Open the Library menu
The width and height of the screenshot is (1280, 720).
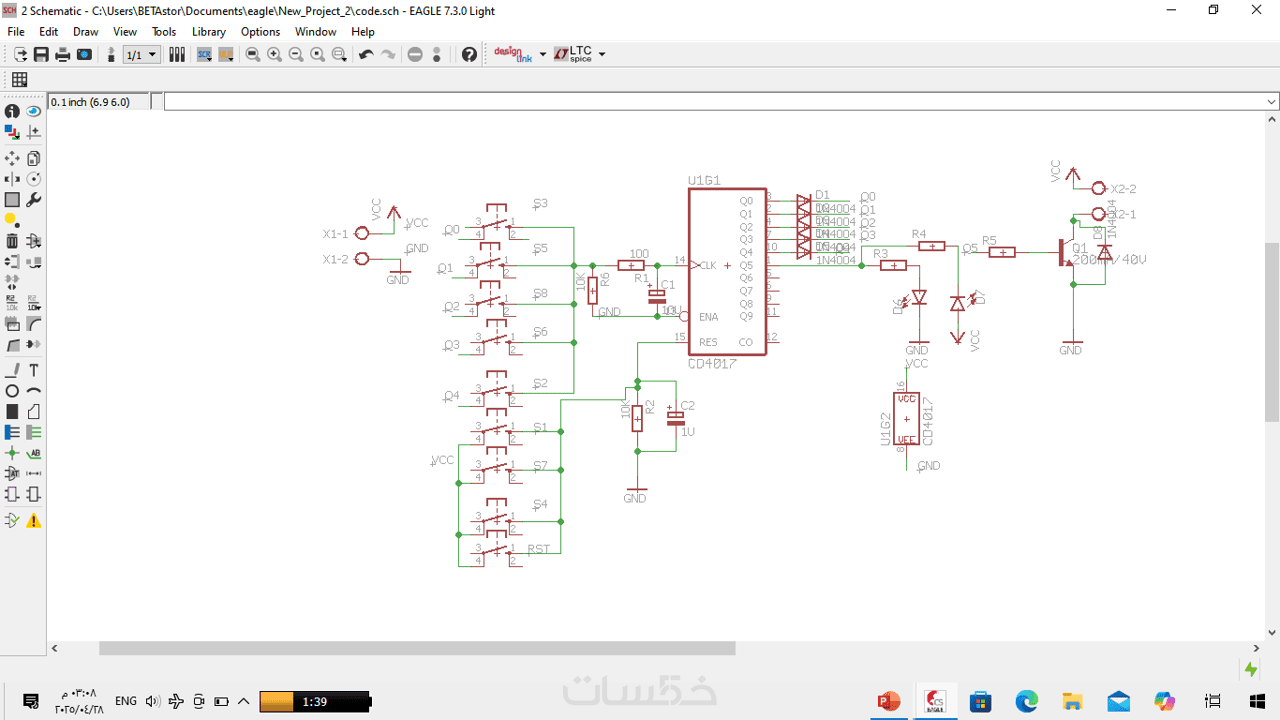[x=209, y=32]
